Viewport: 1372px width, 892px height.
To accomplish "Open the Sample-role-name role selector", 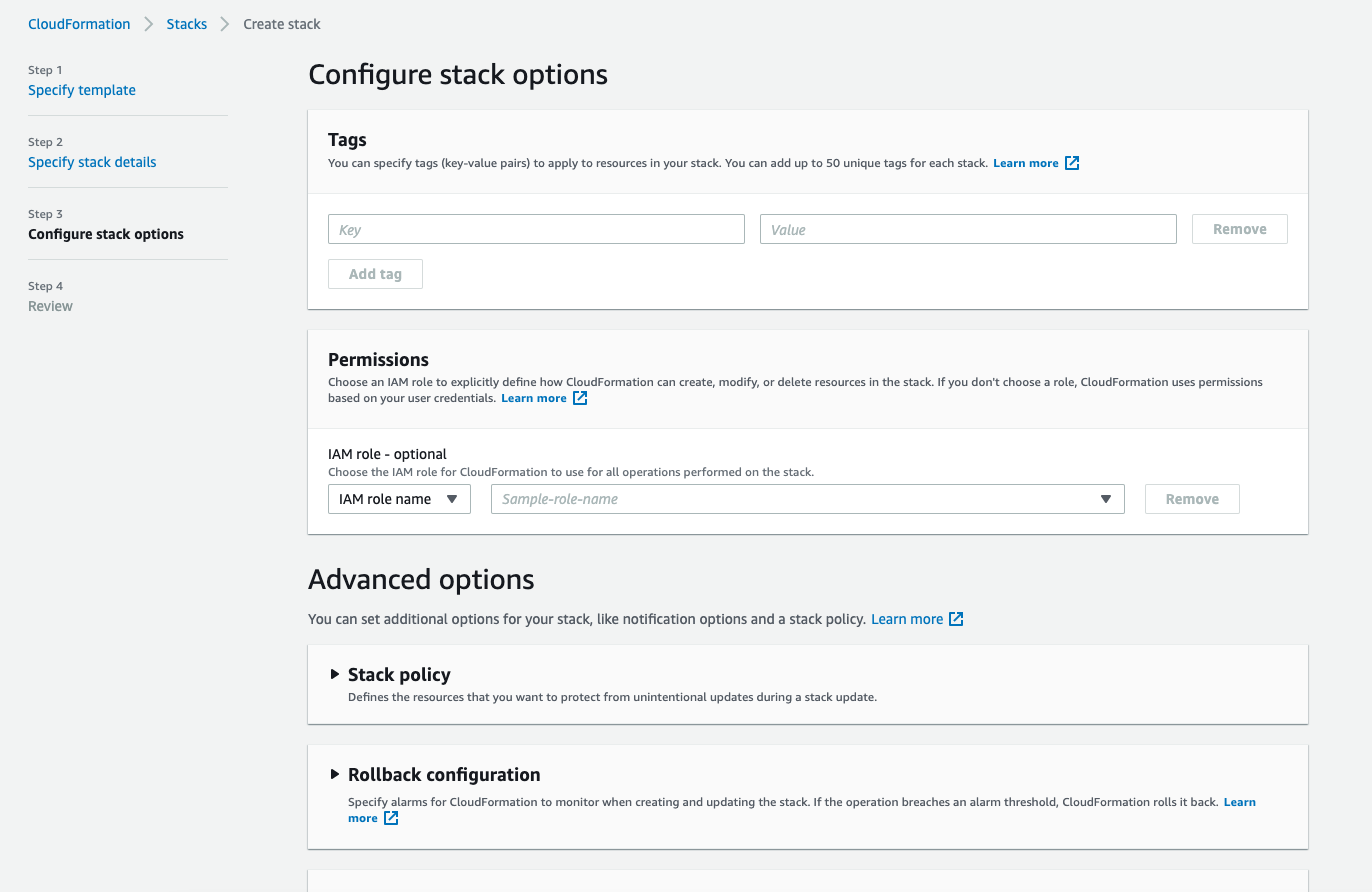I will click(807, 499).
